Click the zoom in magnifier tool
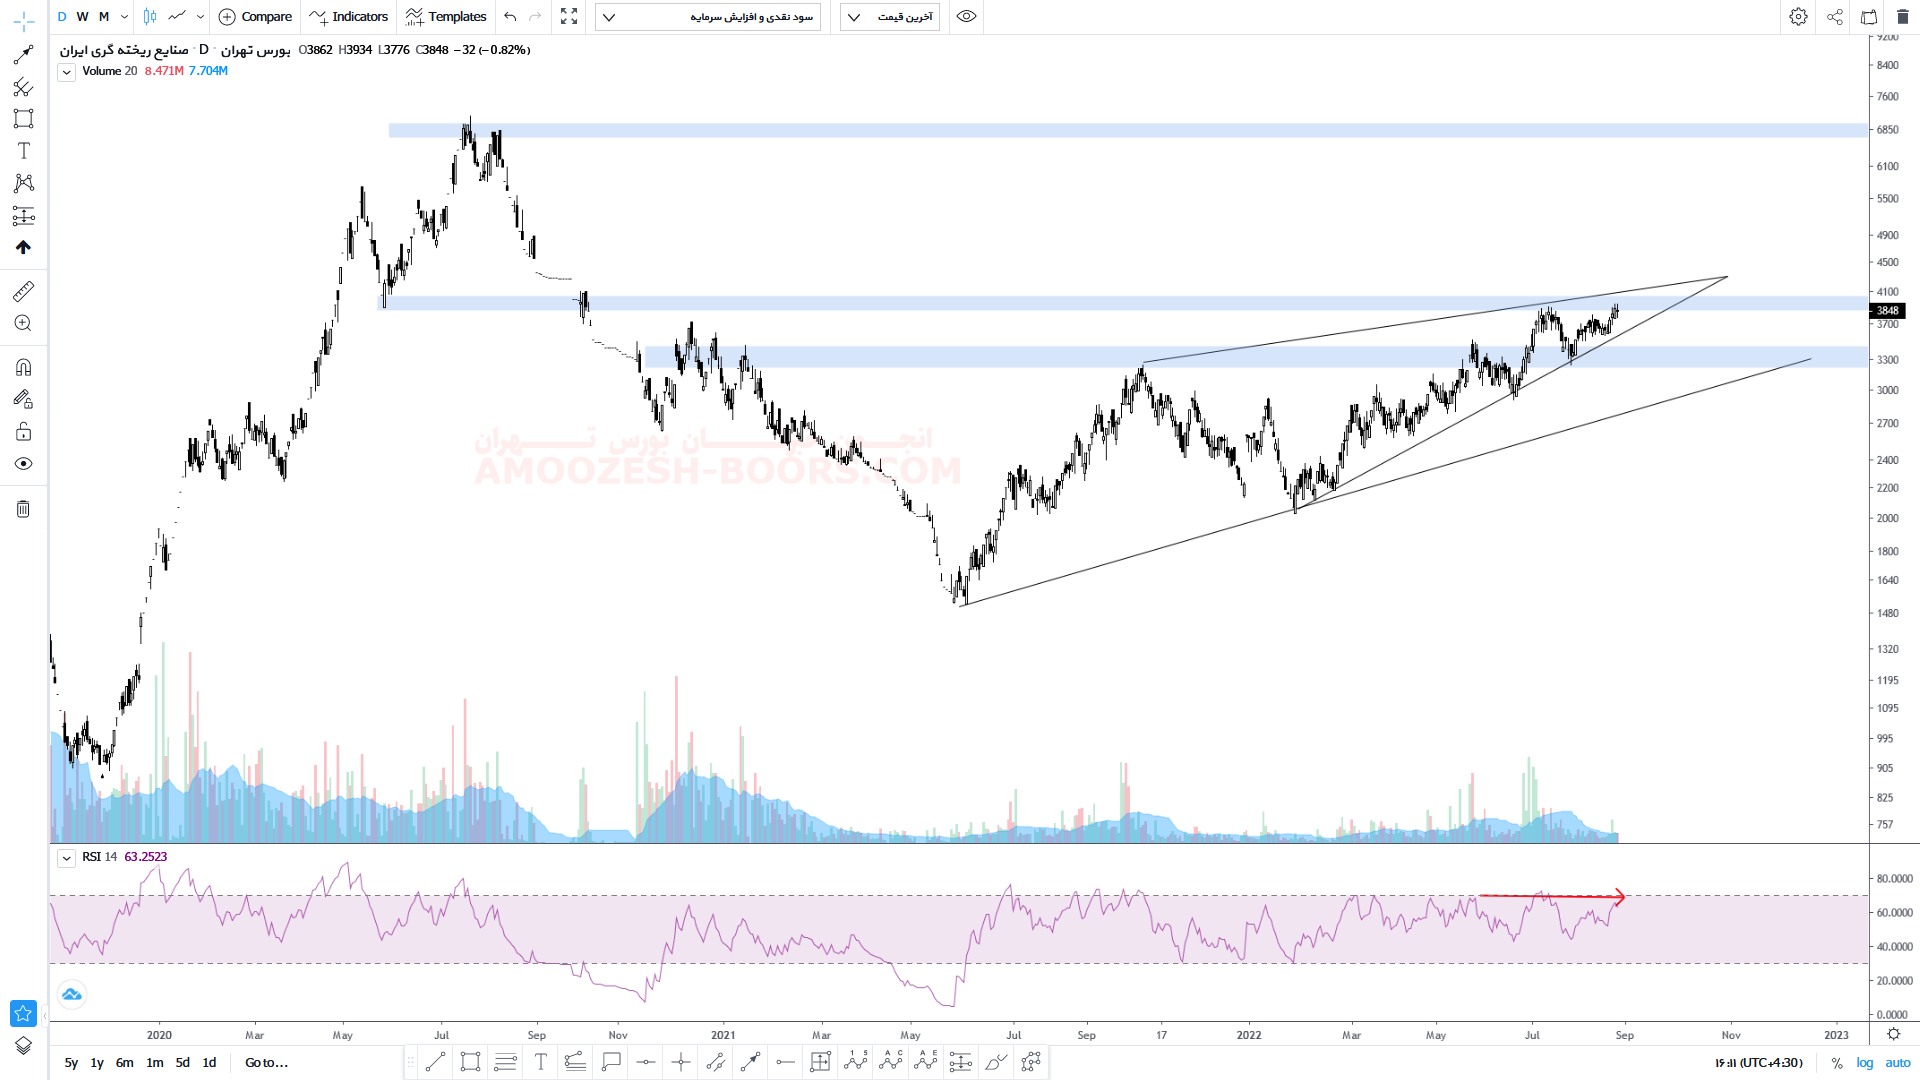Screen dimensions: 1920x1080 point(23,323)
